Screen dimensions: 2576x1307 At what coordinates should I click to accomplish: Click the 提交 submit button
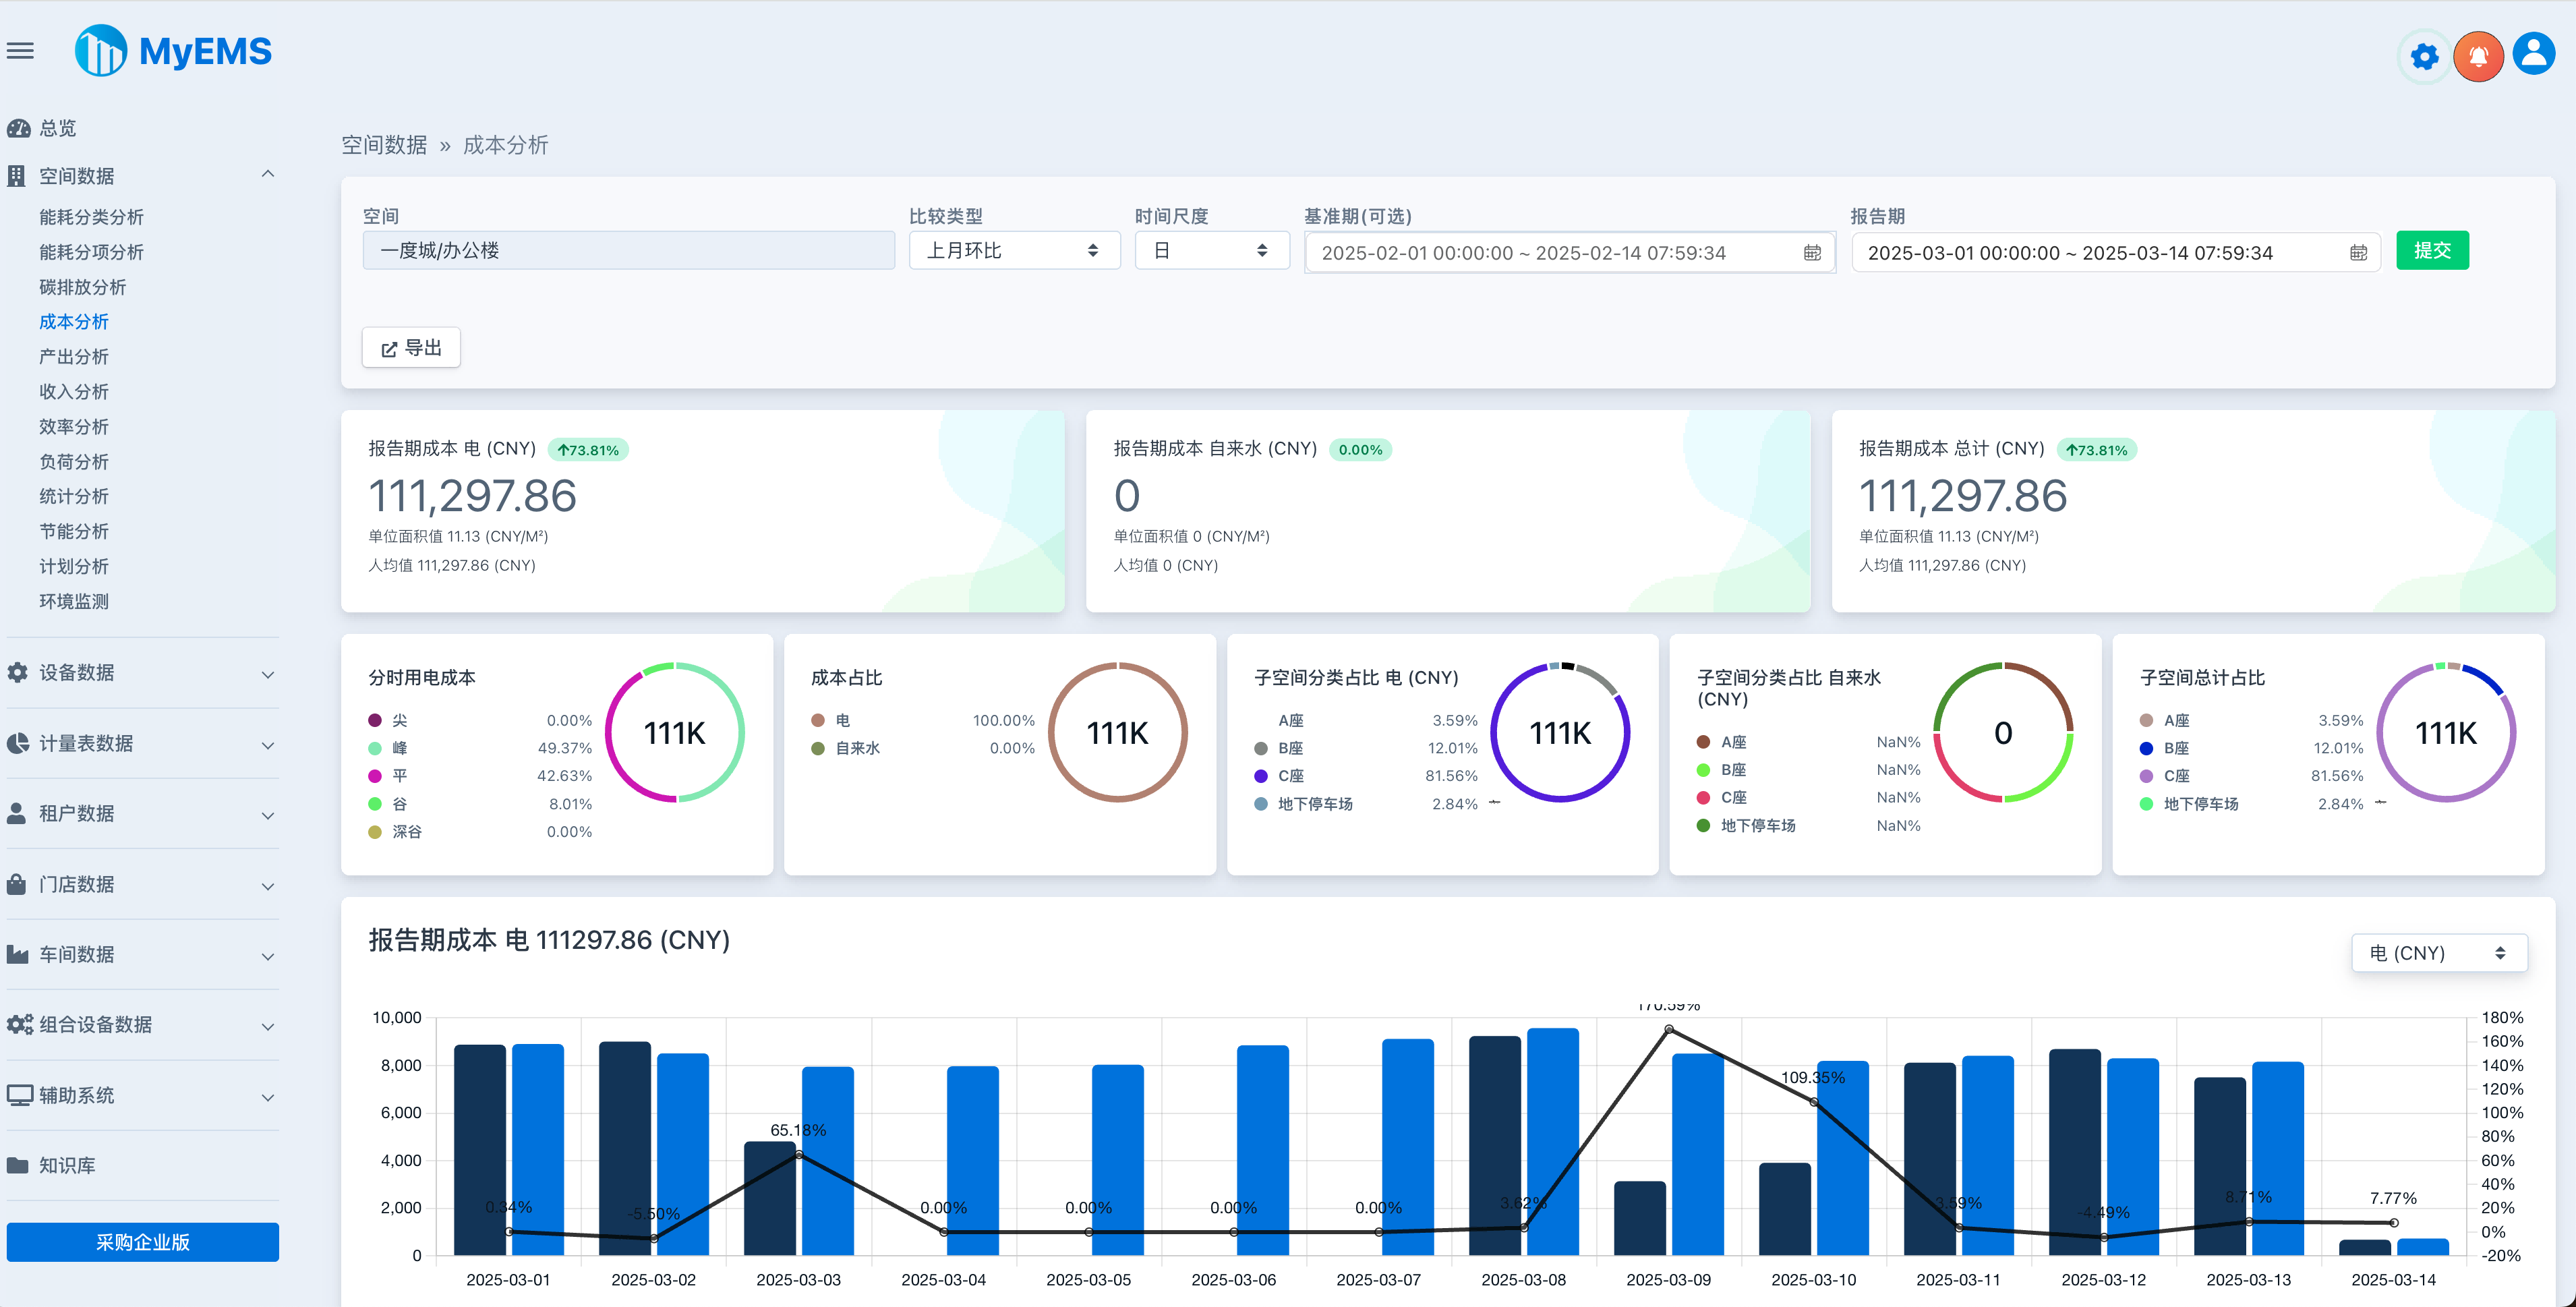click(2432, 250)
